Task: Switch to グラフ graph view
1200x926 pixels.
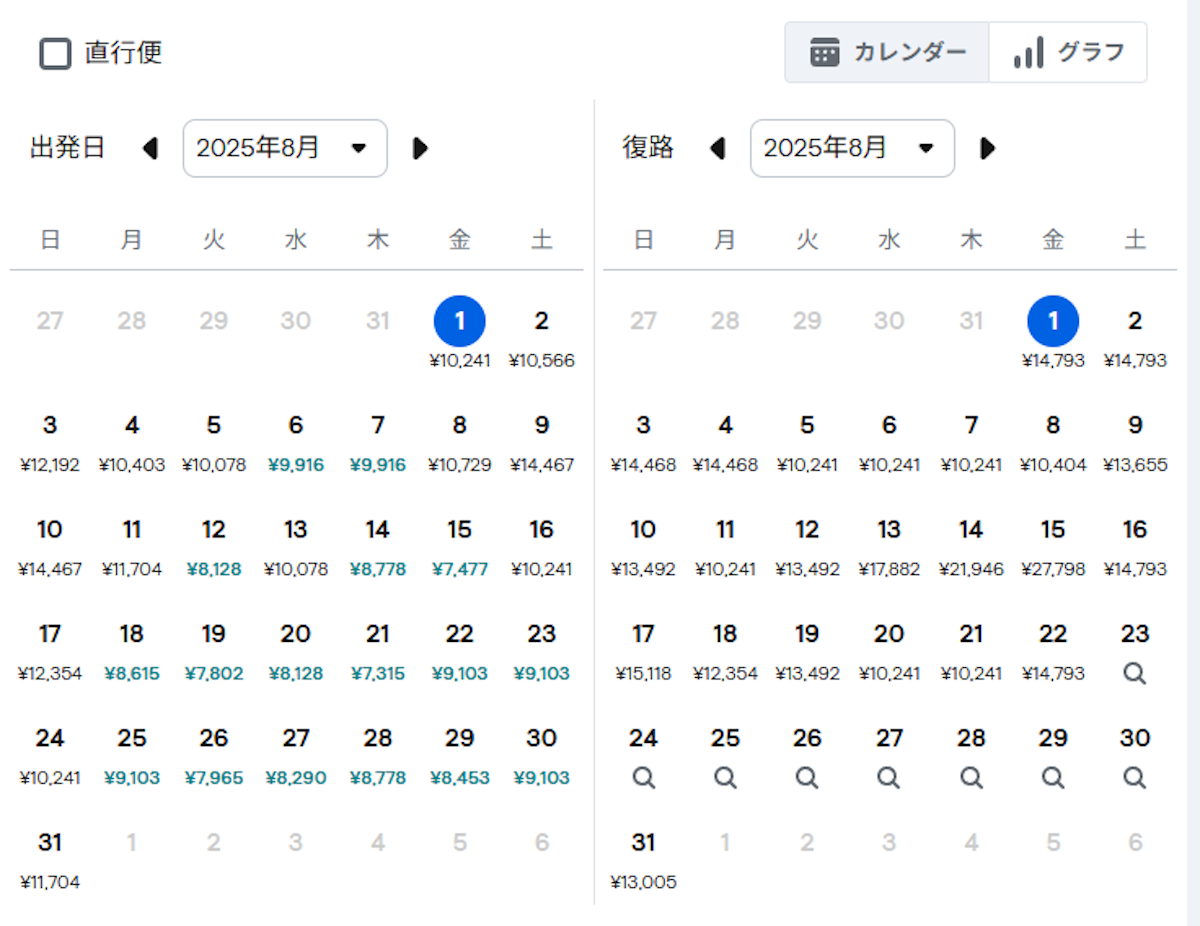Action: click(x=1068, y=53)
